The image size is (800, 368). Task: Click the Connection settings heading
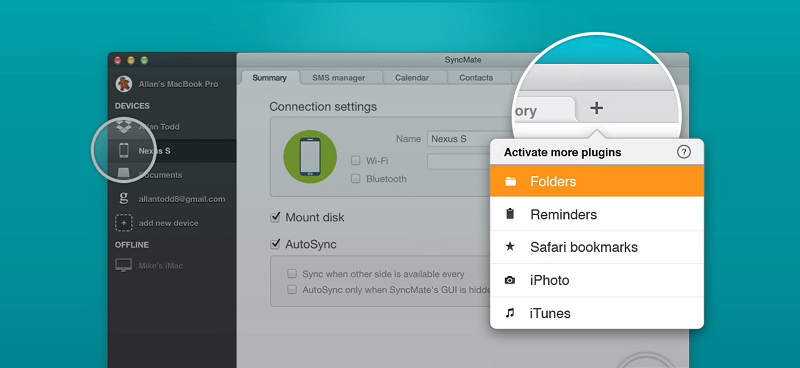point(323,107)
